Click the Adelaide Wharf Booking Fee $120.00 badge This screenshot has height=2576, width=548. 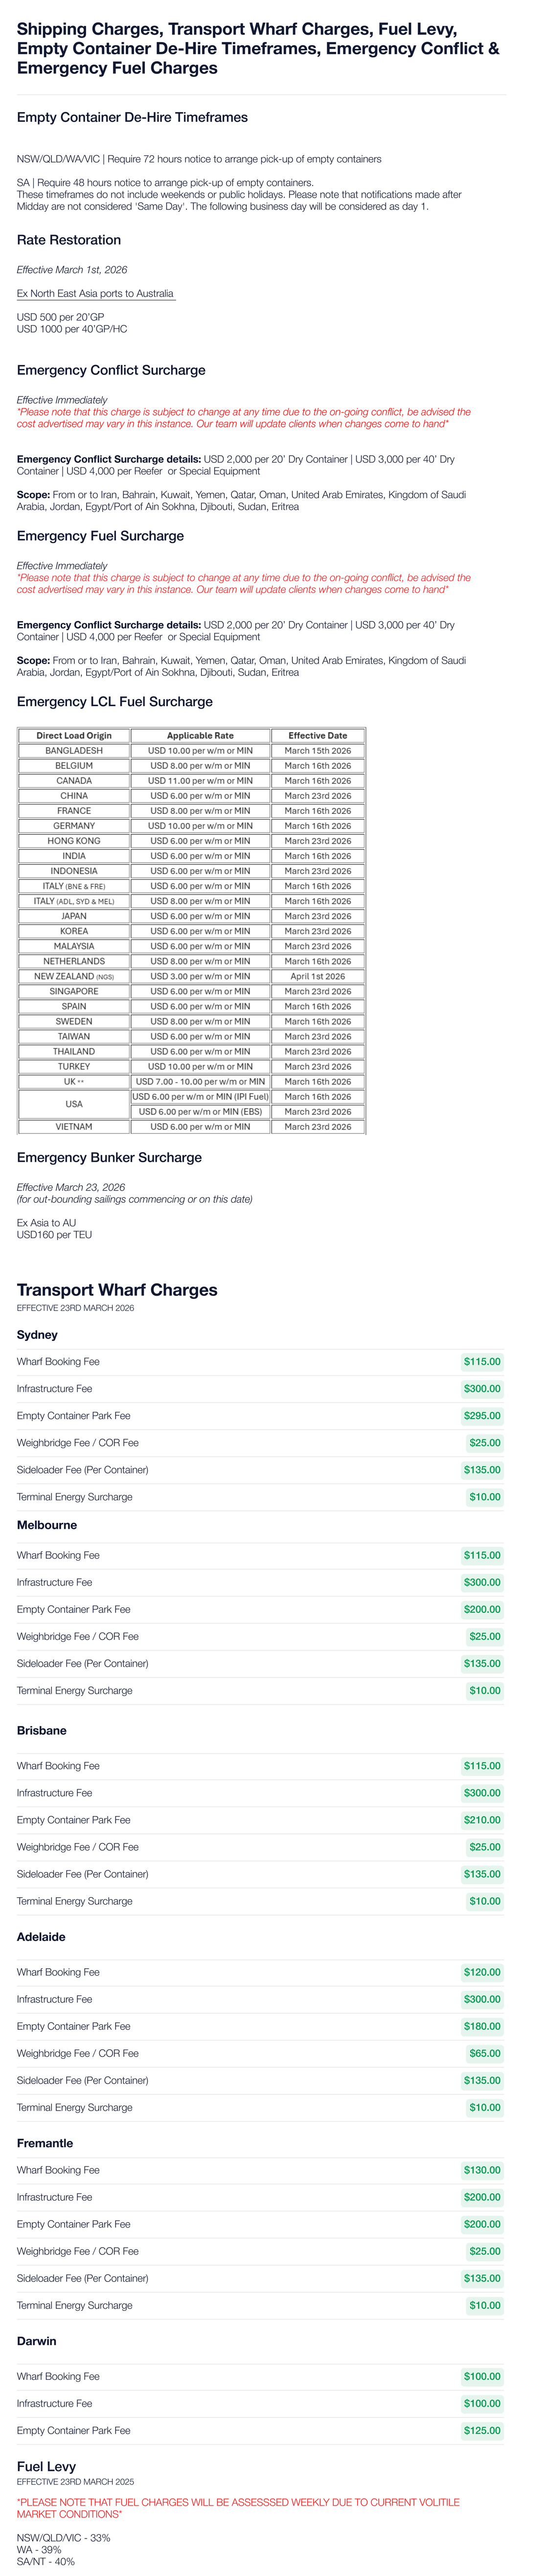pos(482,1972)
